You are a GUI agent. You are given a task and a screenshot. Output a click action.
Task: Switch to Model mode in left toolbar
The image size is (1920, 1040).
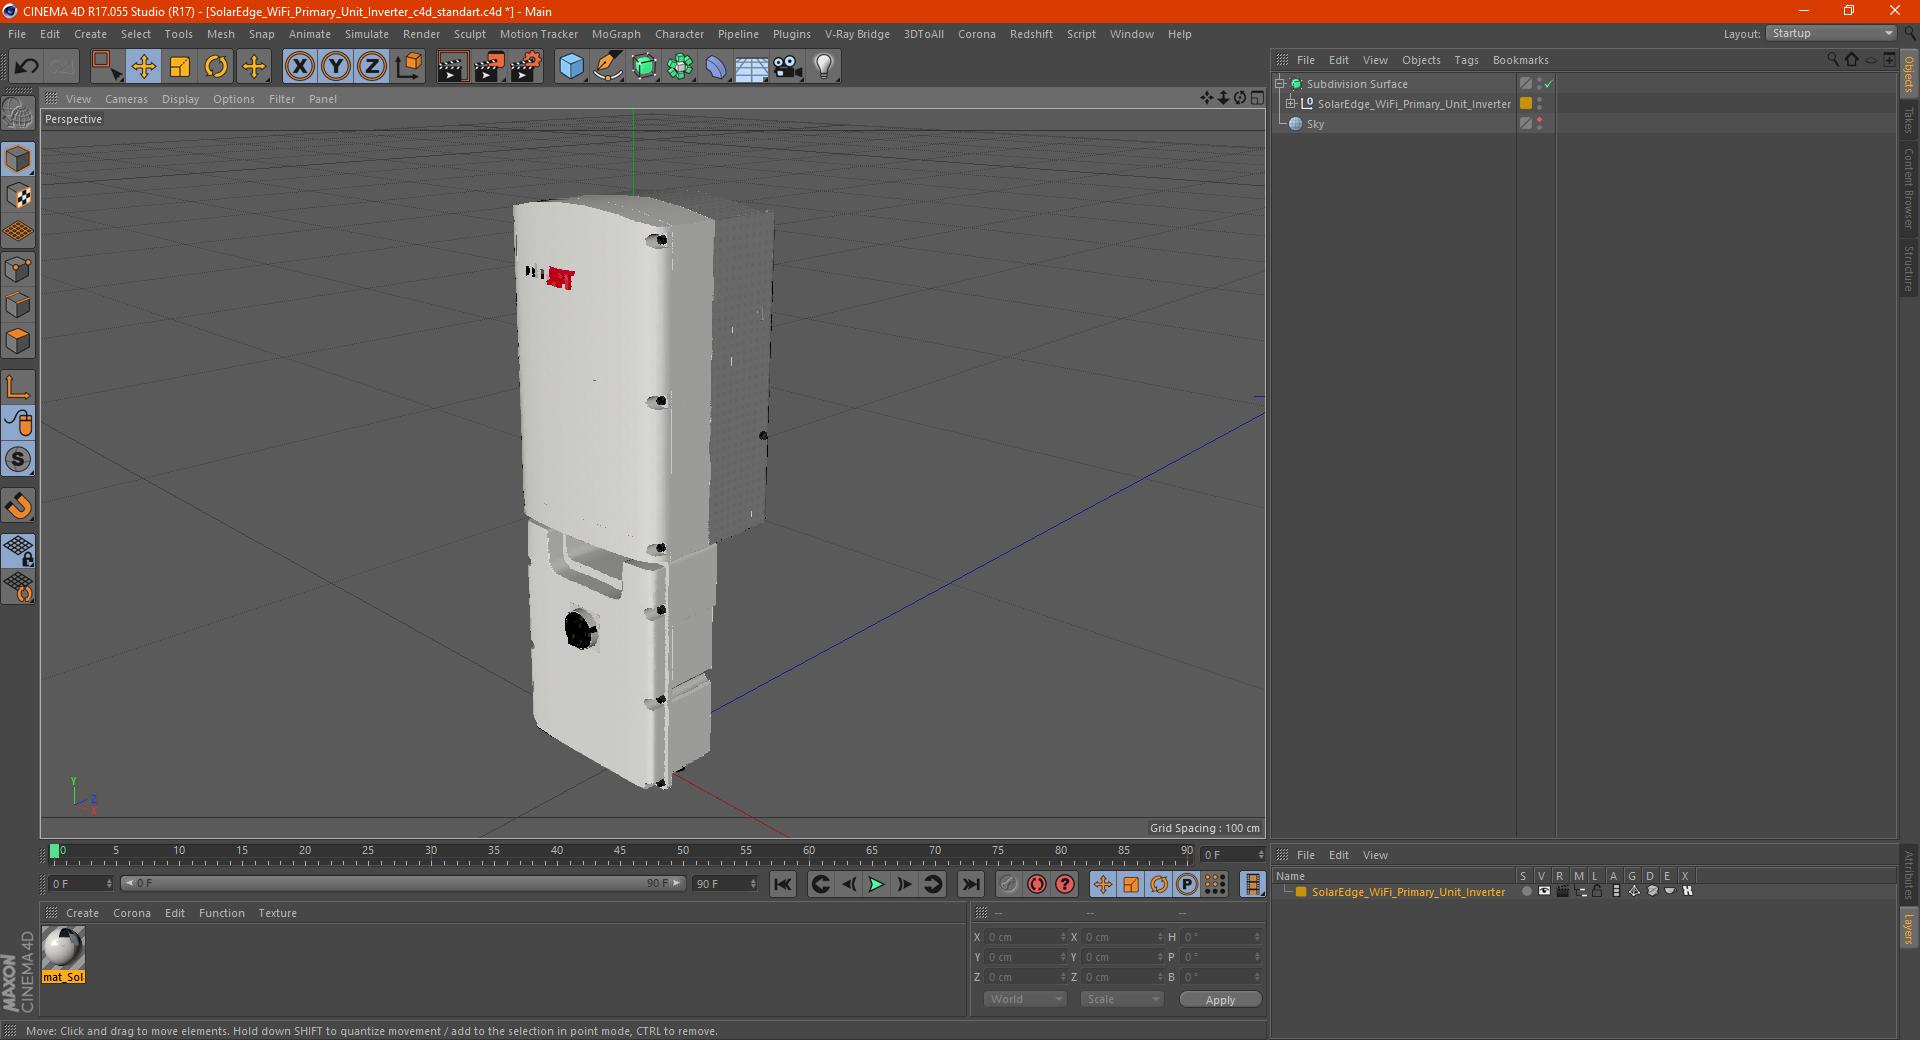[x=18, y=159]
